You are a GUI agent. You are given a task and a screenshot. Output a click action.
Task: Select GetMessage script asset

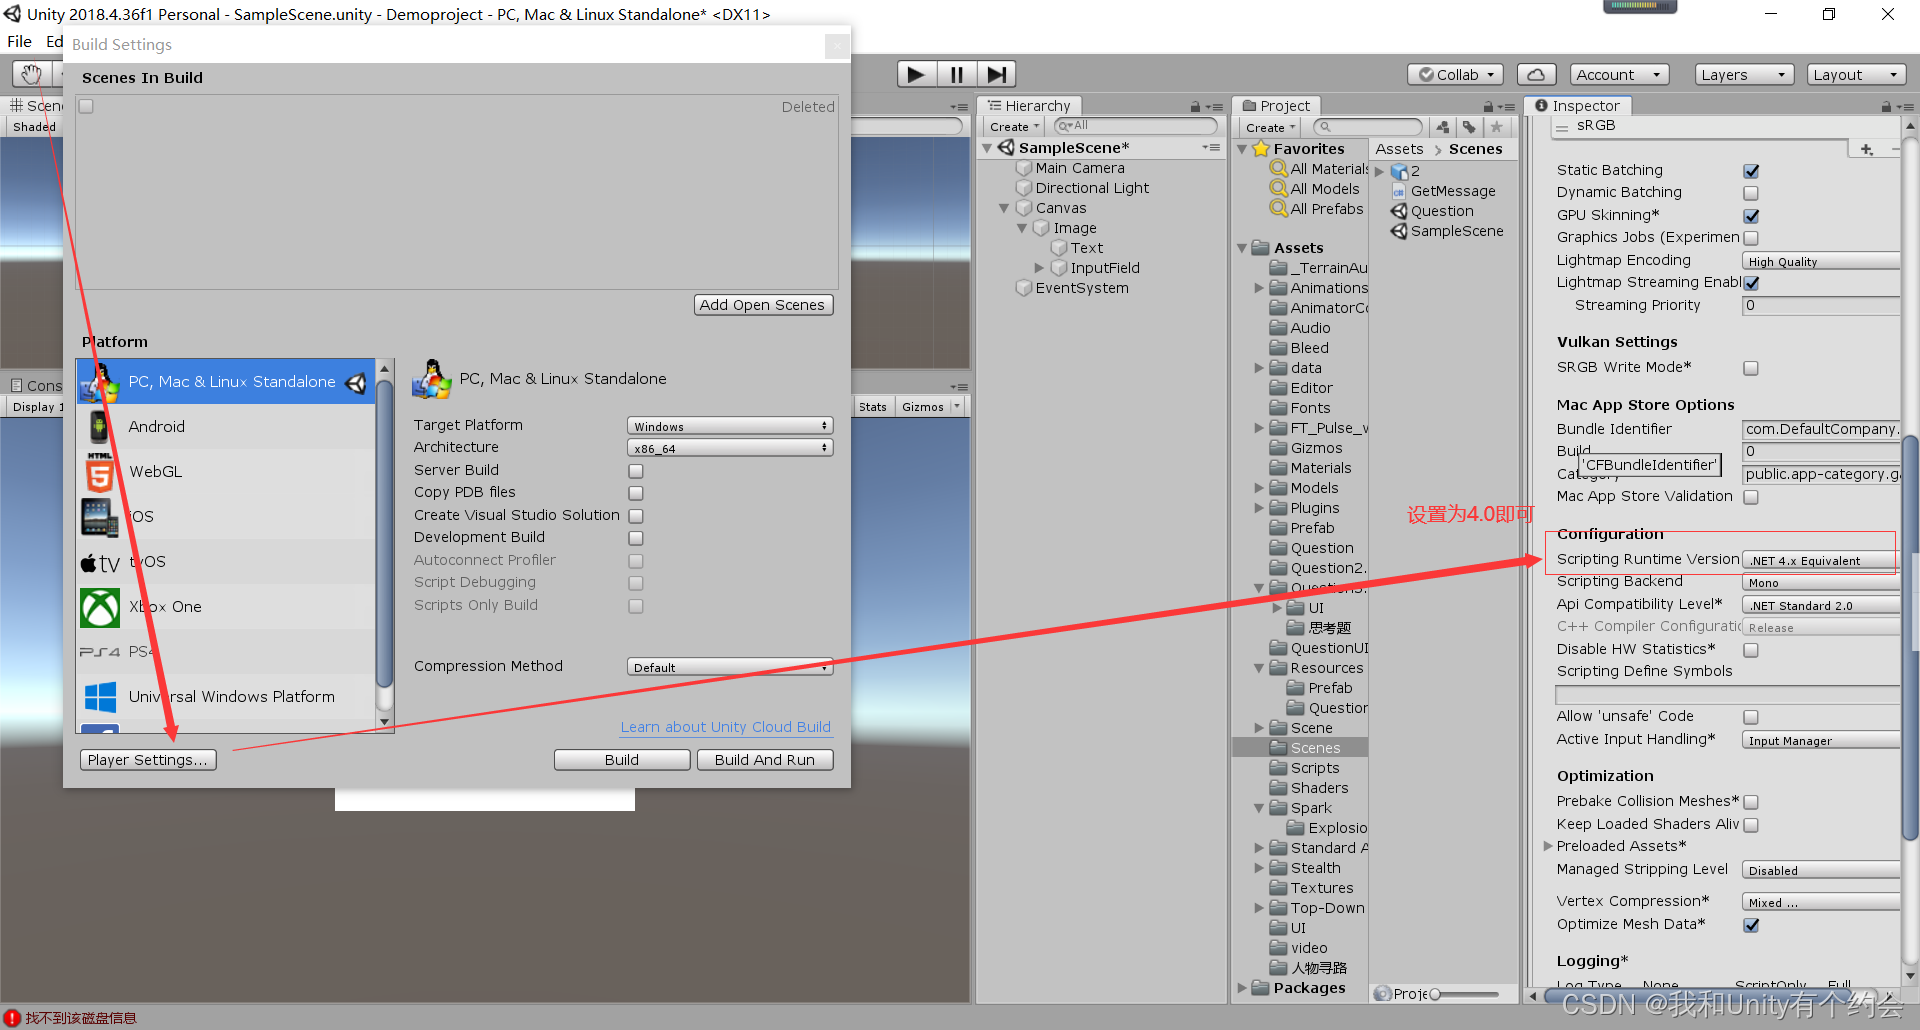point(1444,191)
